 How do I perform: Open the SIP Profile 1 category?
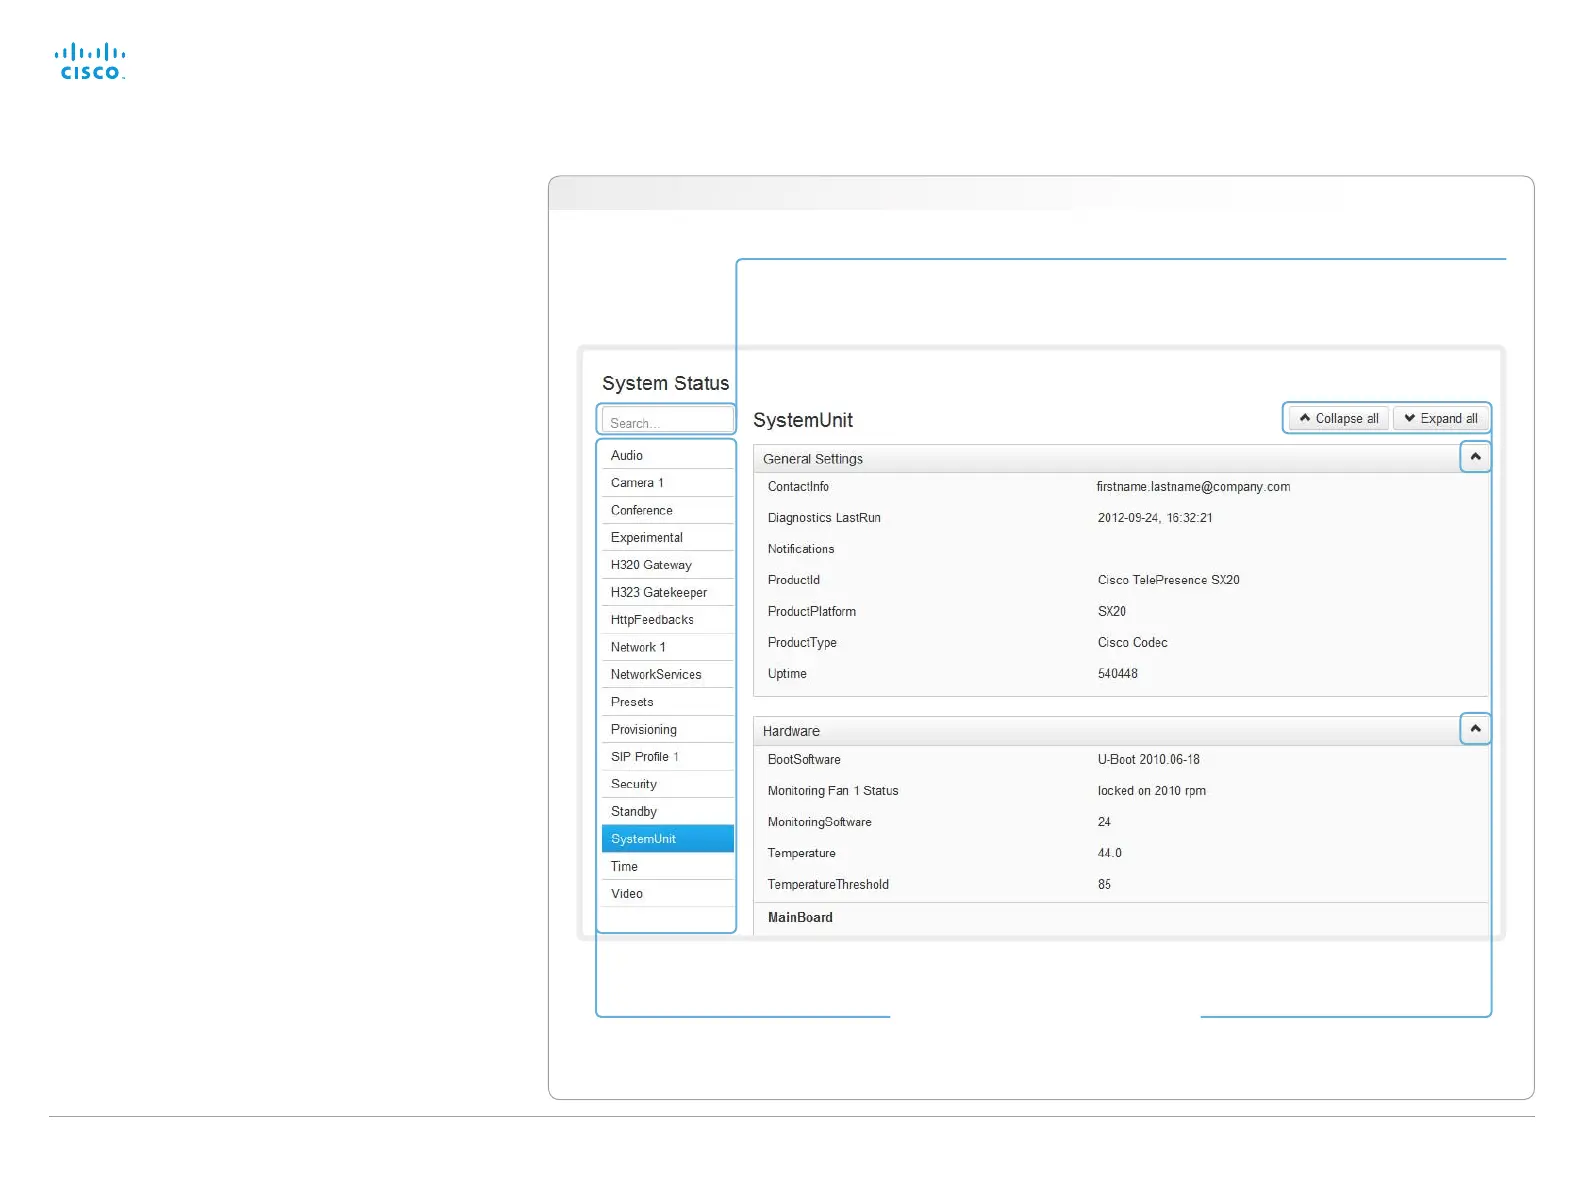pos(667,756)
